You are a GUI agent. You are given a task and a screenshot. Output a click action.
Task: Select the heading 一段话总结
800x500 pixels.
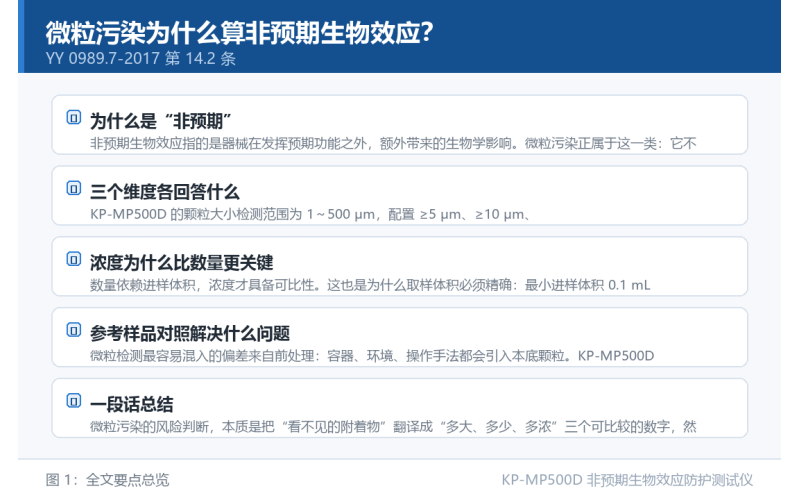coord(132,405)
